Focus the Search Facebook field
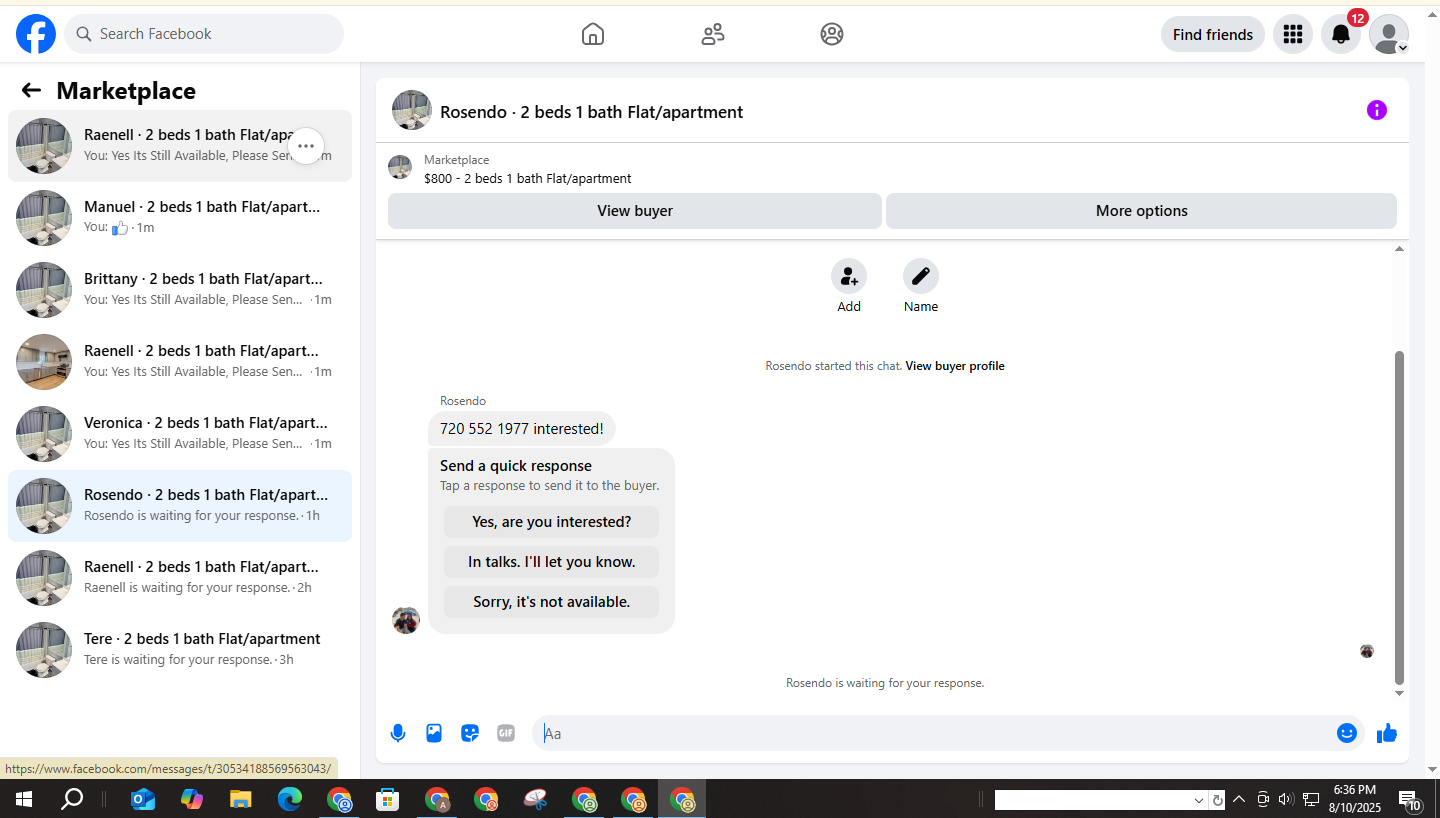 point(204,34)
